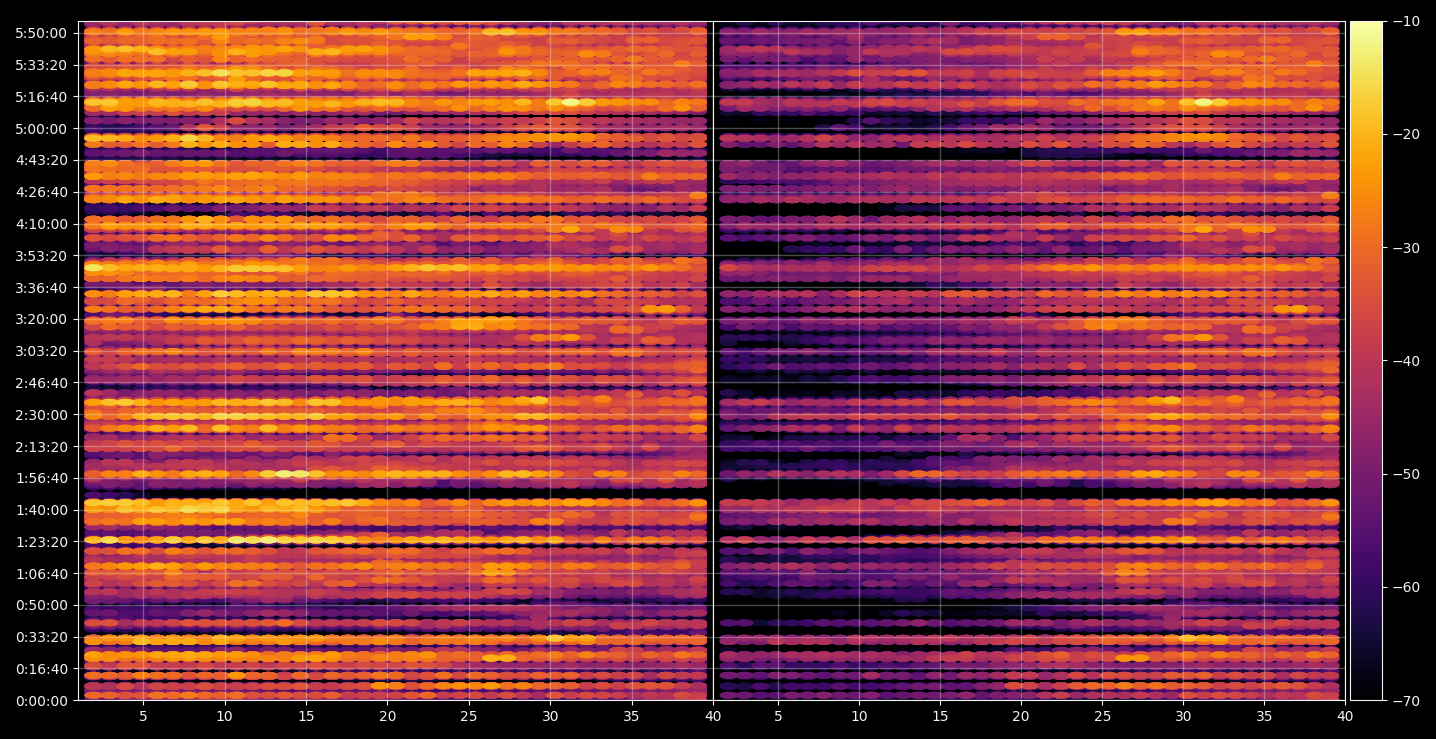Select the 3:36:40 y-axis tick label

pos(41,287)
